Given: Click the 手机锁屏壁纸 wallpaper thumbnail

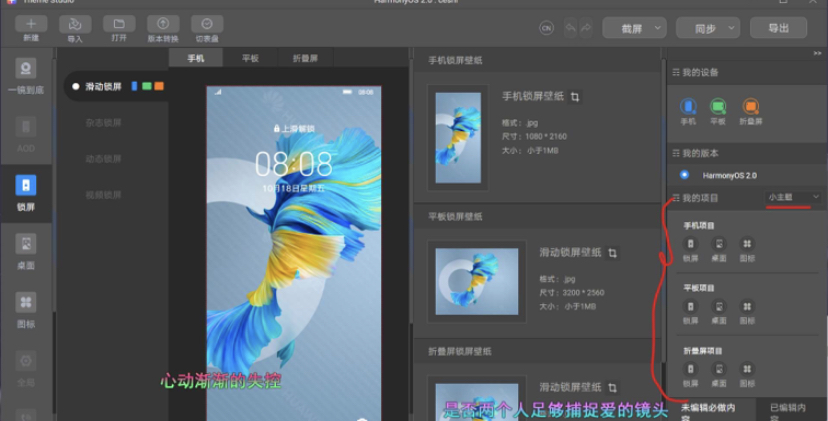Looking at the screenshot, I should pos(458,137).
